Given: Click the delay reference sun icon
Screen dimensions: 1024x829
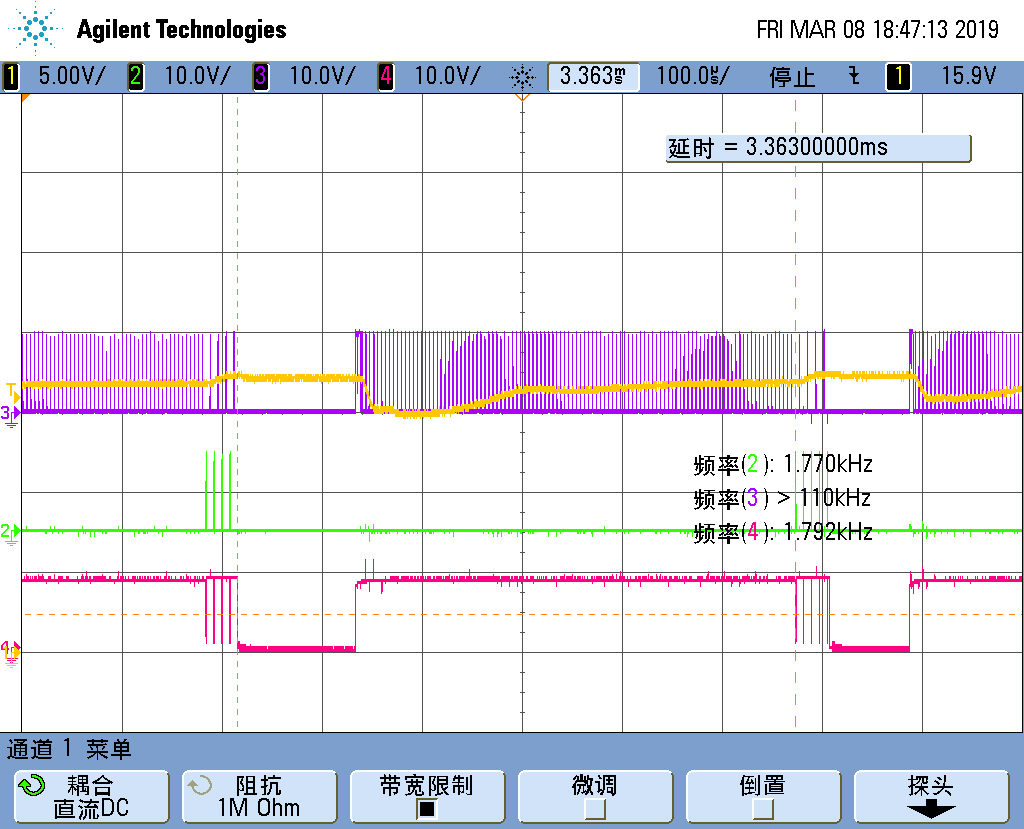Looking at the screenshot, I should pos(522,78).
